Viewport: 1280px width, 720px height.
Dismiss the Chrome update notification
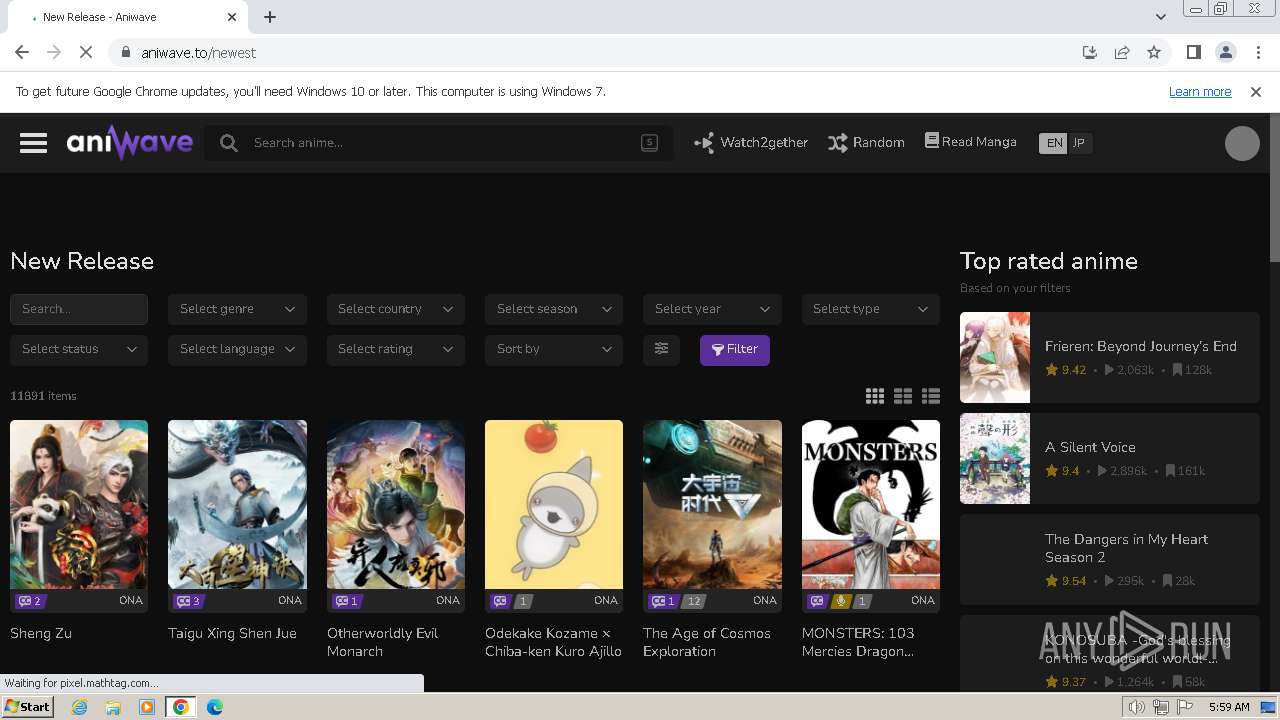[x=1256, y=92]
